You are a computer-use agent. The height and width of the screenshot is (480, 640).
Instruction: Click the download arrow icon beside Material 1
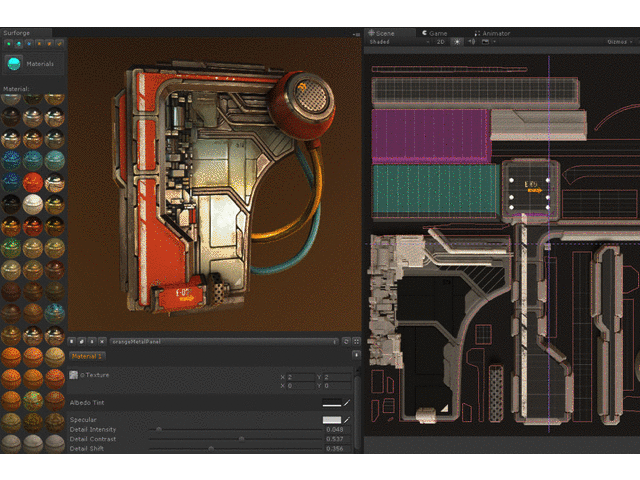point(356,356)
